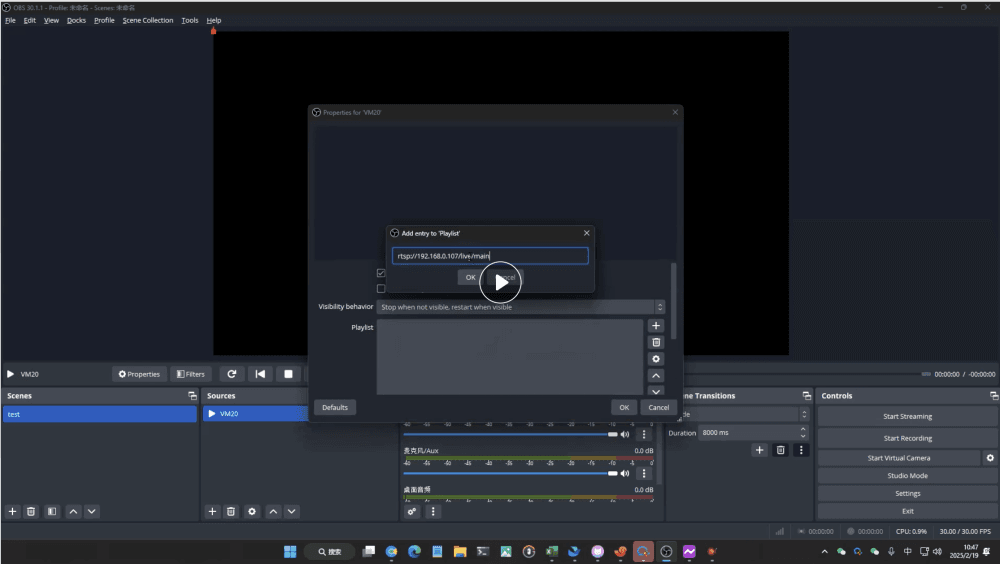Adjust the 麦克风/Aux volume slider
Screen dimensions: 1000x564
[510, 473]
